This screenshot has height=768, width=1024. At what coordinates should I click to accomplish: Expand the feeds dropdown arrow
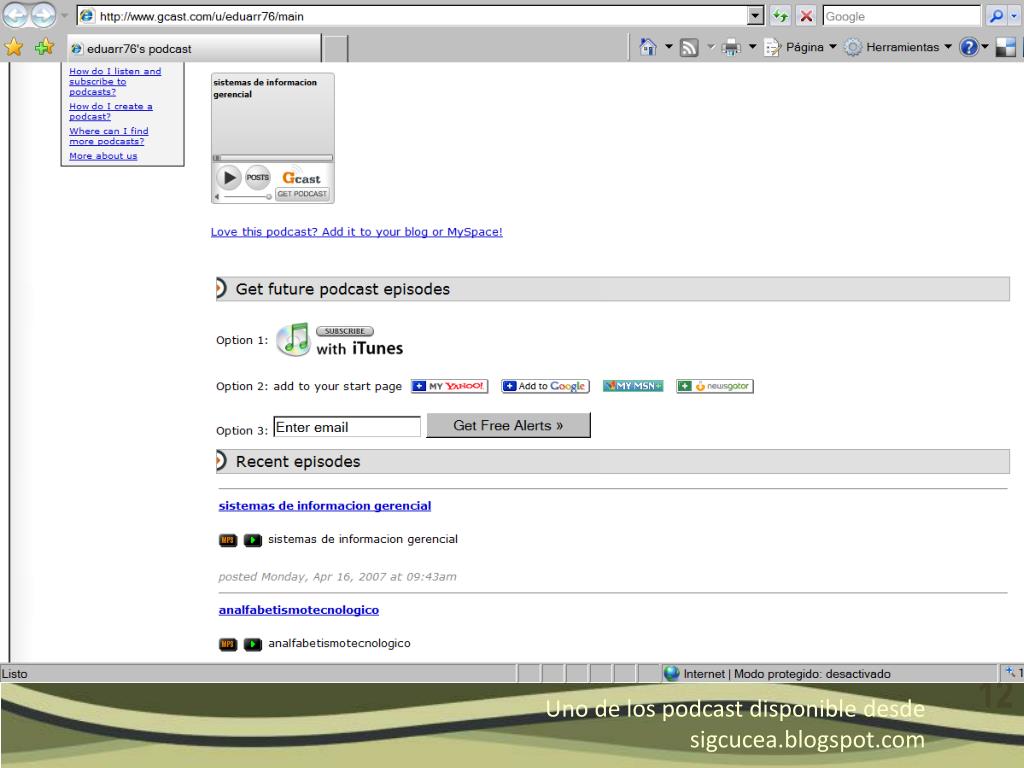pos(711,47)
